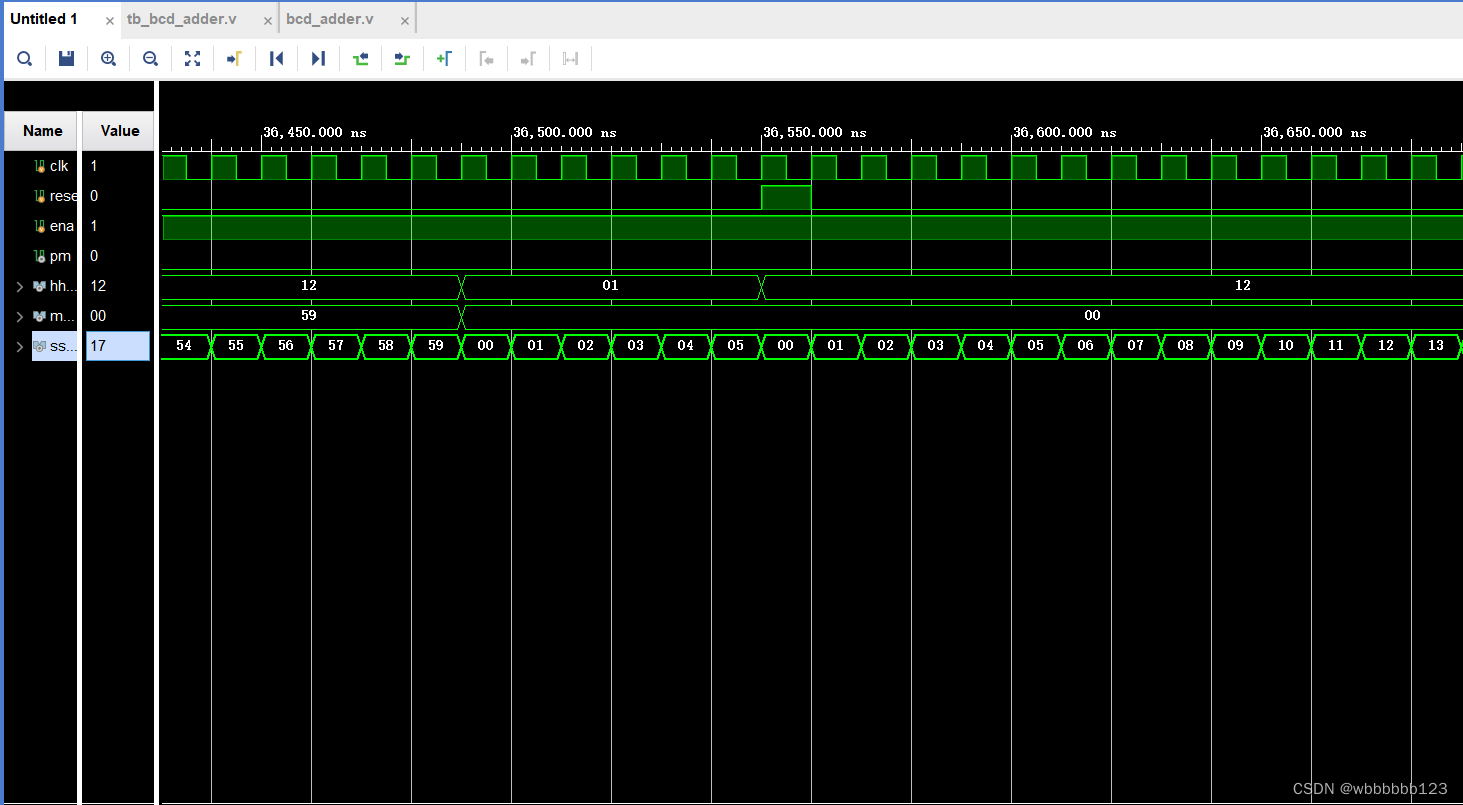
Task: Click the 07 segment in ss waveform
Action: [1136, 346]
